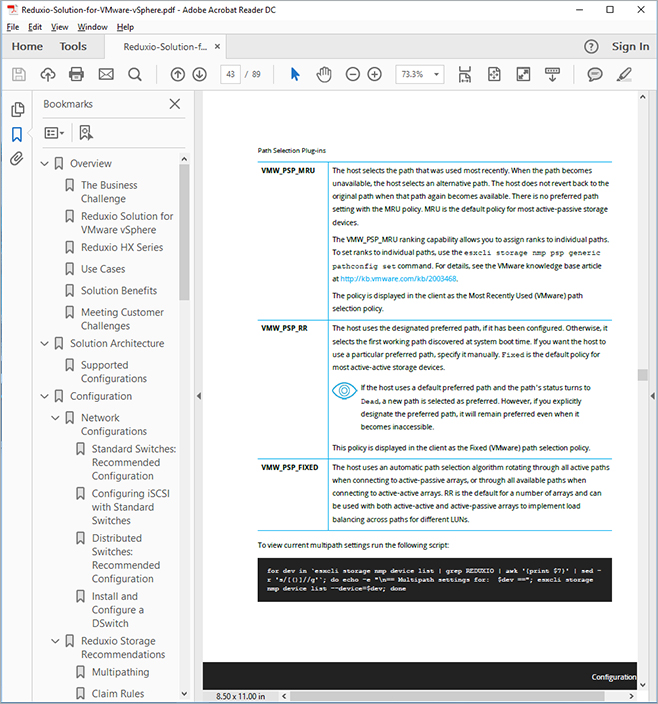Toggle the Bookmarks panel icon
Viewport: 658px width, 704px height.
17,134
